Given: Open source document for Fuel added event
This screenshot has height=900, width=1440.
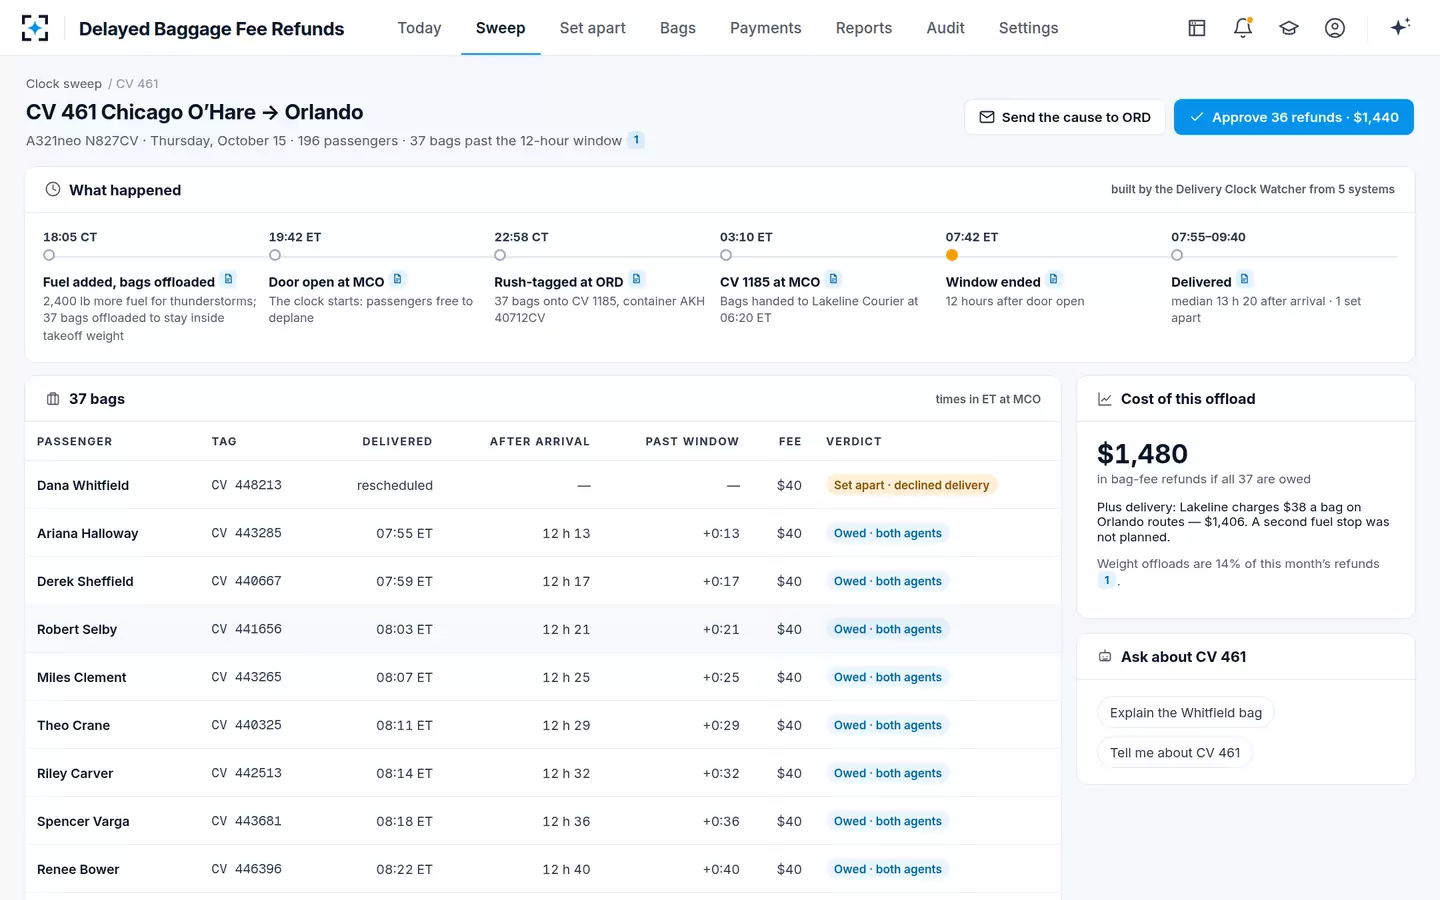Looking at the screenshot, I should pyautogui.click(x=229, y=280).
